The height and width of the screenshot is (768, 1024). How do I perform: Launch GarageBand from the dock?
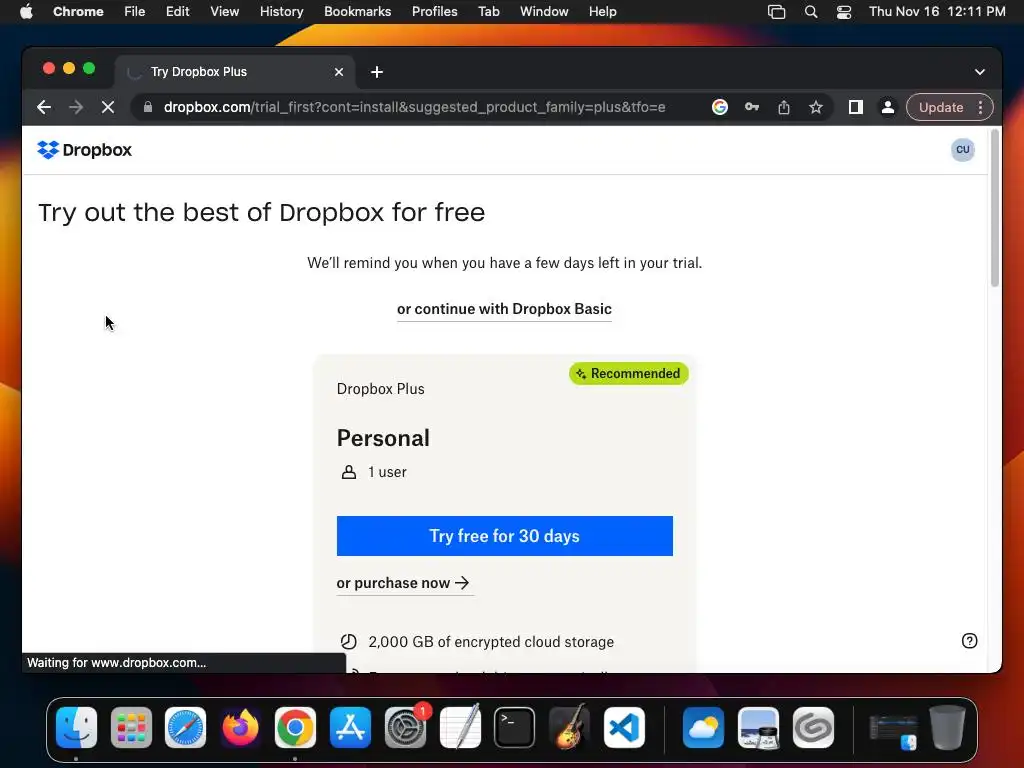point(569,728)
